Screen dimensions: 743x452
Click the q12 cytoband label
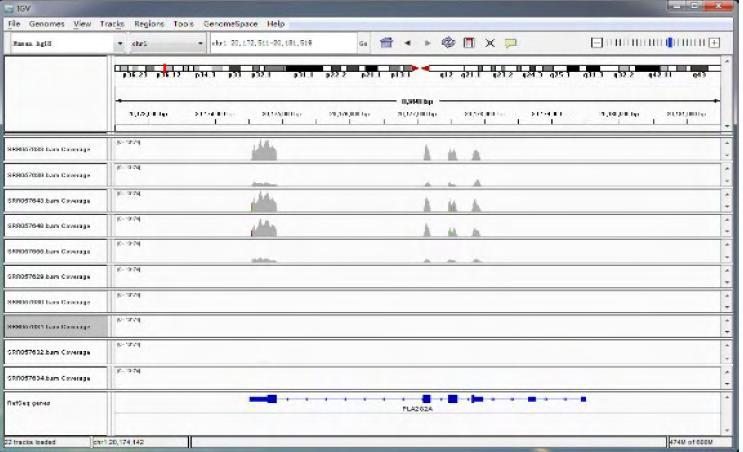tap(446, 75)
